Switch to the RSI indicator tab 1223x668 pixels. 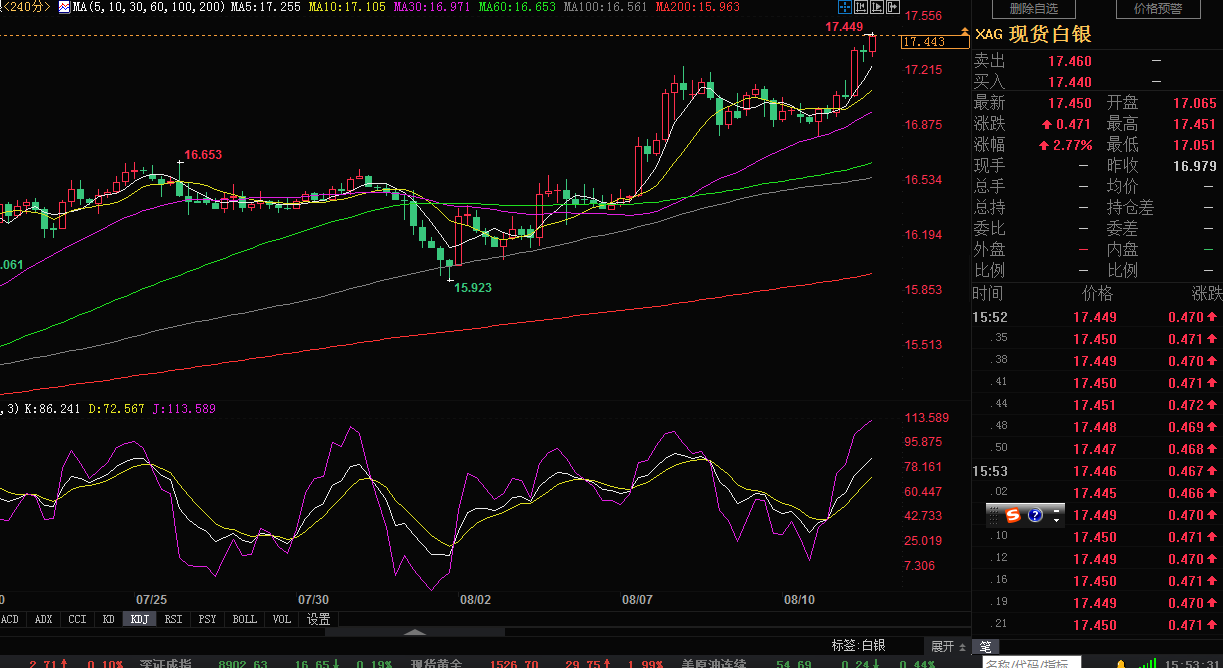pos(174,619)
